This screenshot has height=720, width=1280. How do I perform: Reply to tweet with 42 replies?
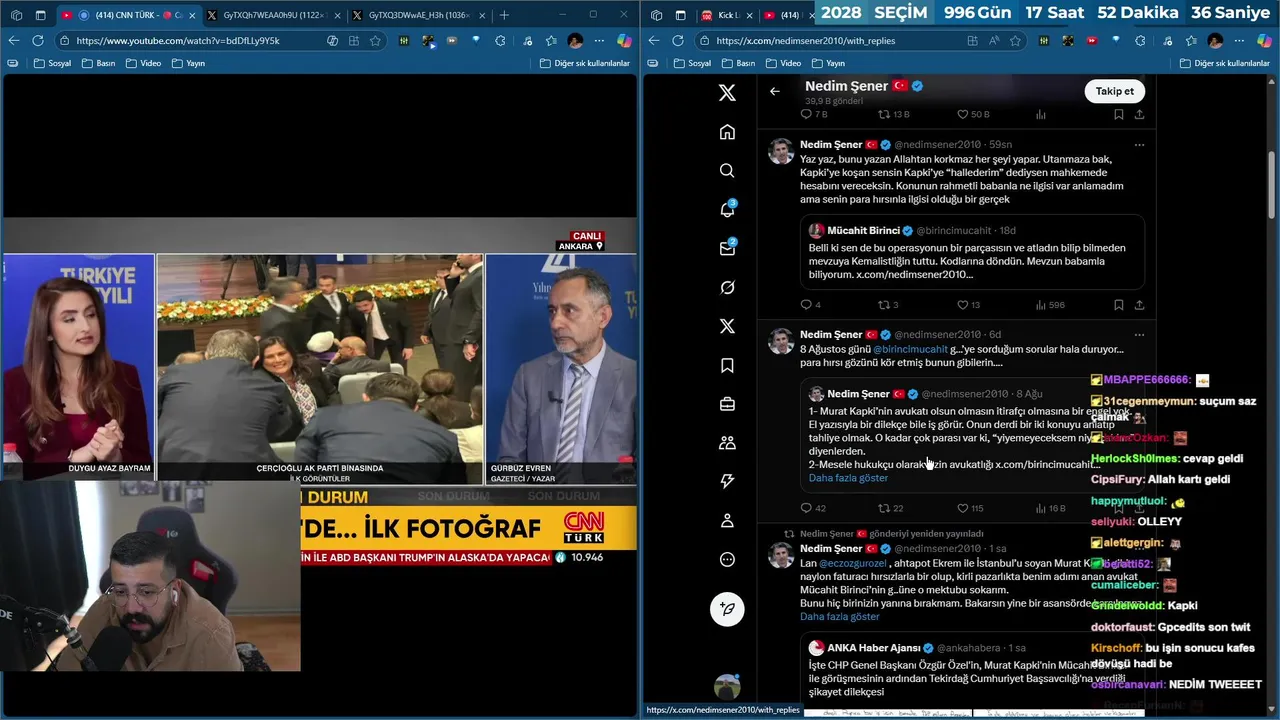click(812, 508)
